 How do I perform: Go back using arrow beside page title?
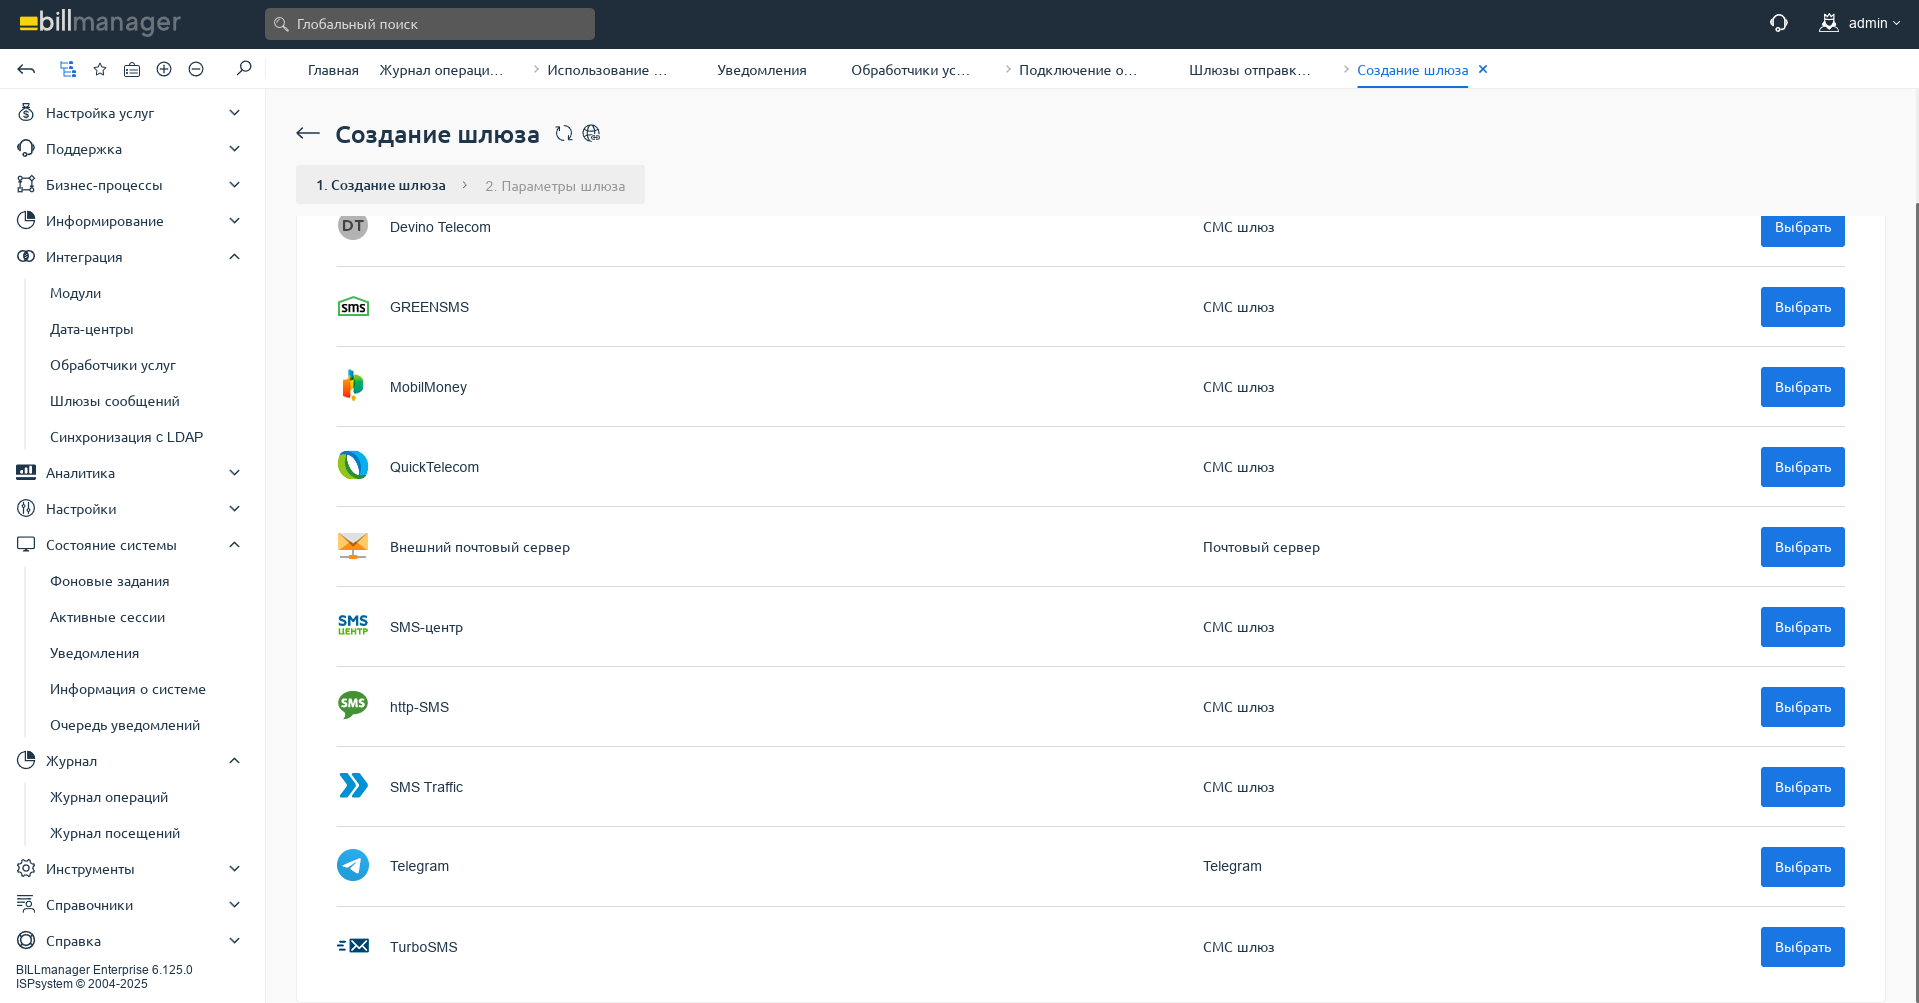pos(308,134)
